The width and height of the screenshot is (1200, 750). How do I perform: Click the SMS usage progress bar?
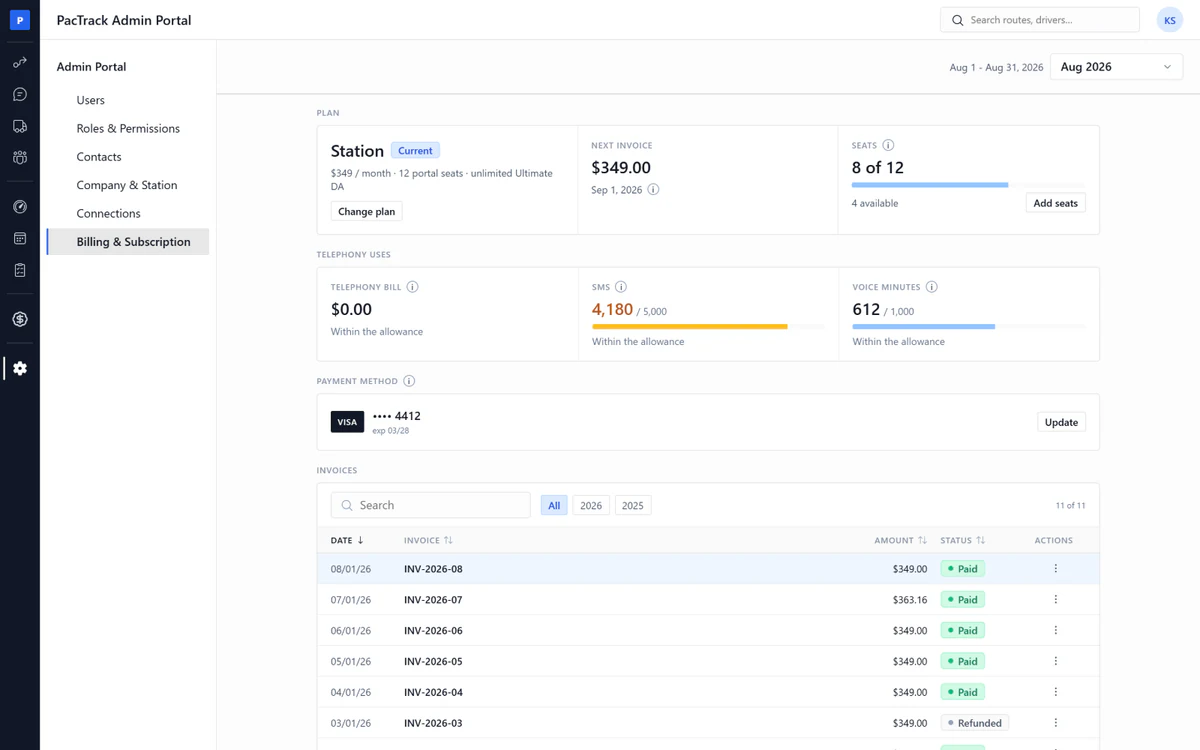[708, 326]
